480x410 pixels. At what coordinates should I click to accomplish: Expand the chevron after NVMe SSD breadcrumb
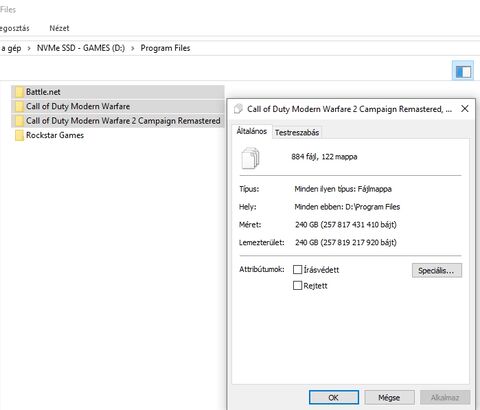tap(133, 48)
